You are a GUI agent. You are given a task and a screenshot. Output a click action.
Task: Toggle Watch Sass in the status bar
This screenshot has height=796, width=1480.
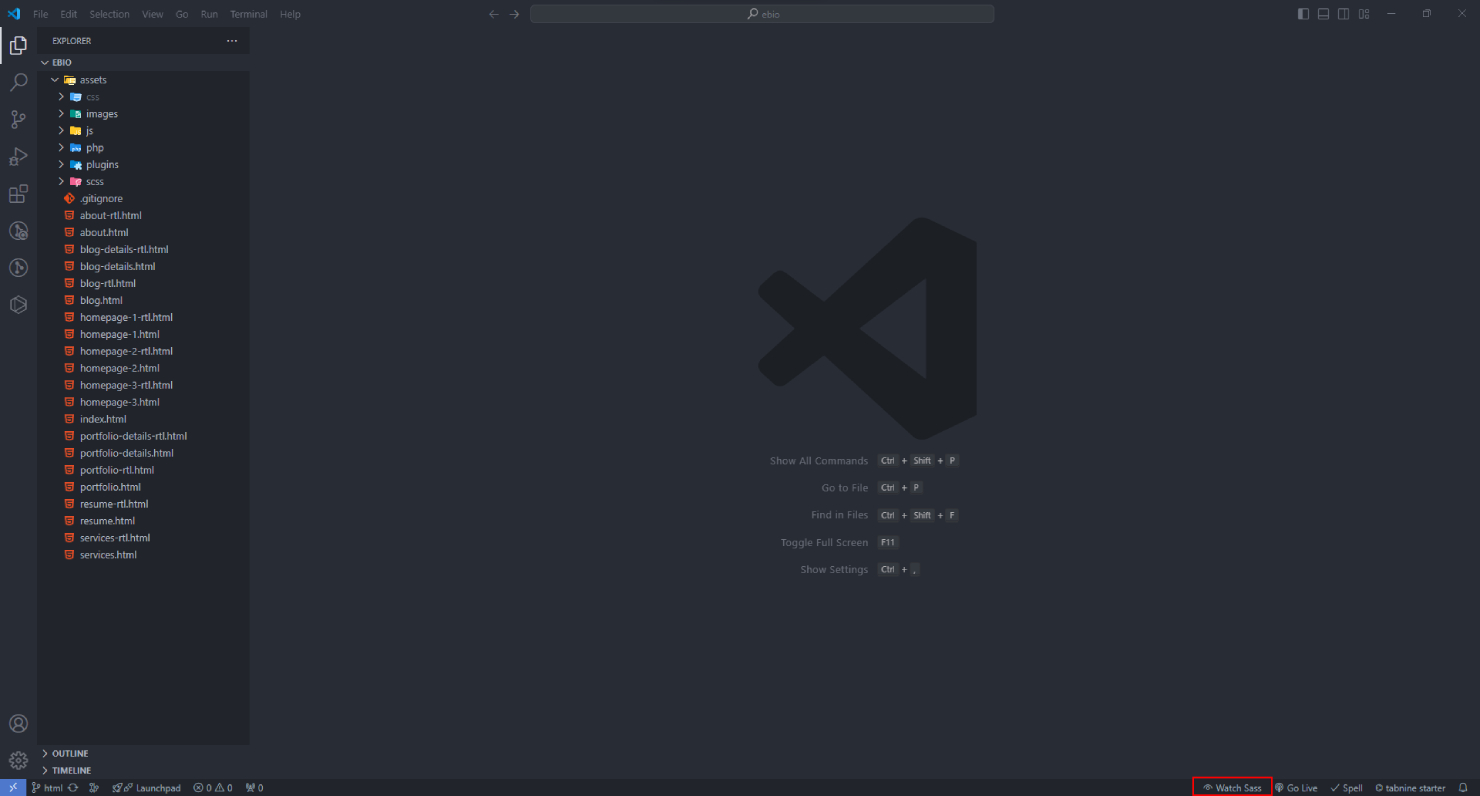click(x=1232, y=788)
